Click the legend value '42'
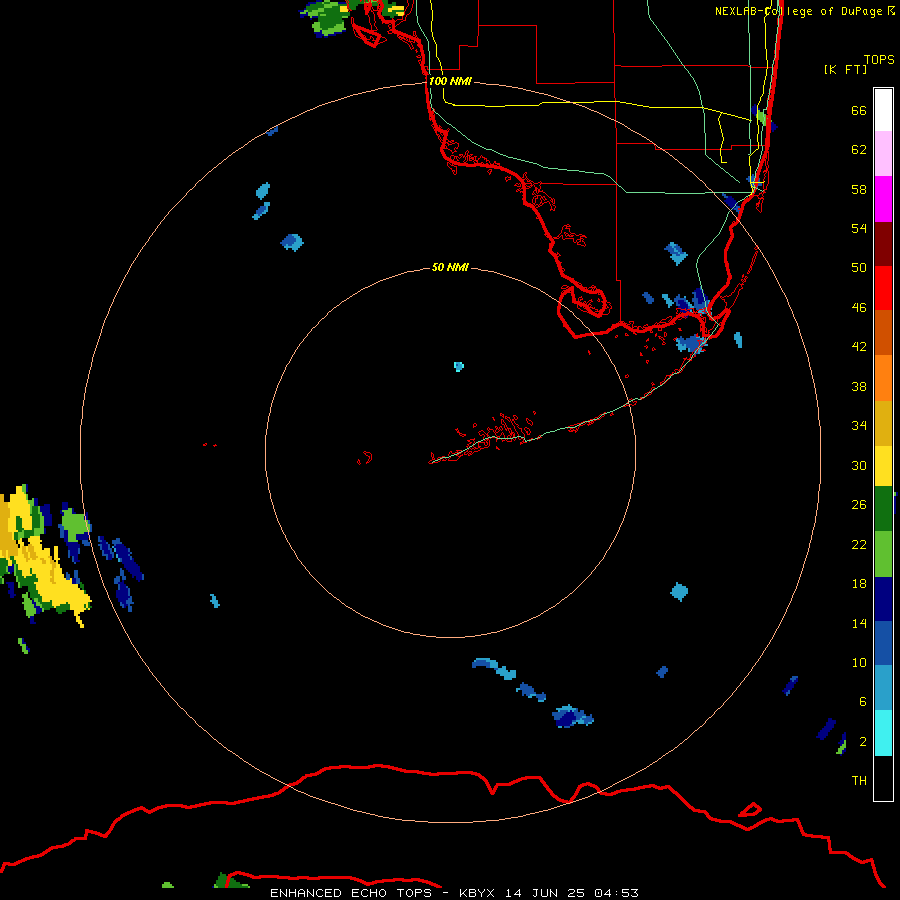 (x=859, y=347)
